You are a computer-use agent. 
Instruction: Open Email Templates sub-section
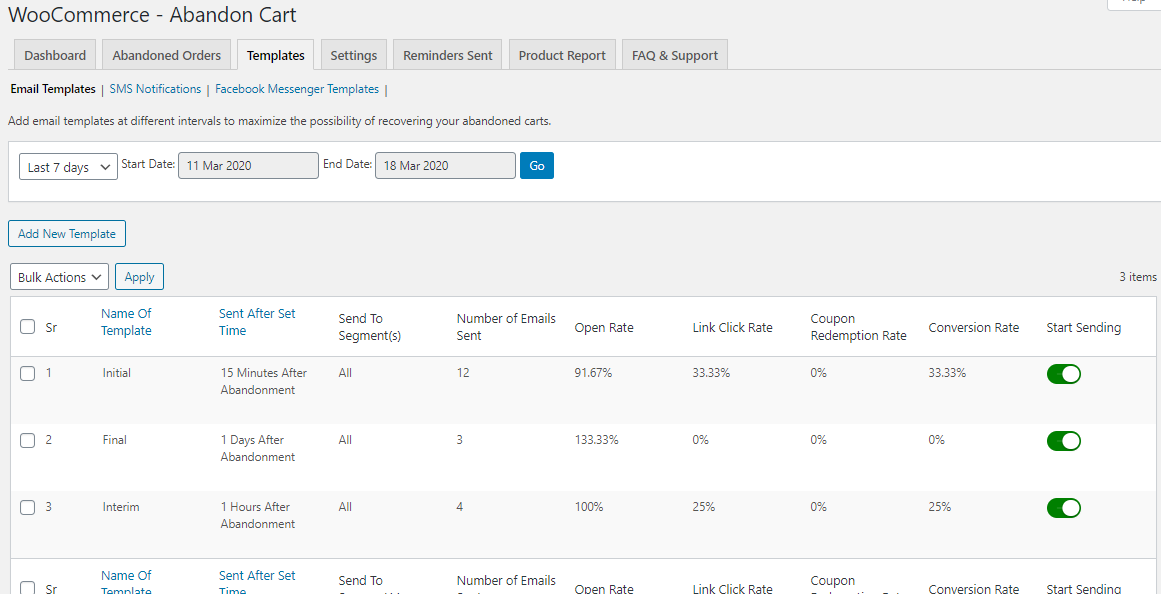pyautogui.click(x=53, y=89)
